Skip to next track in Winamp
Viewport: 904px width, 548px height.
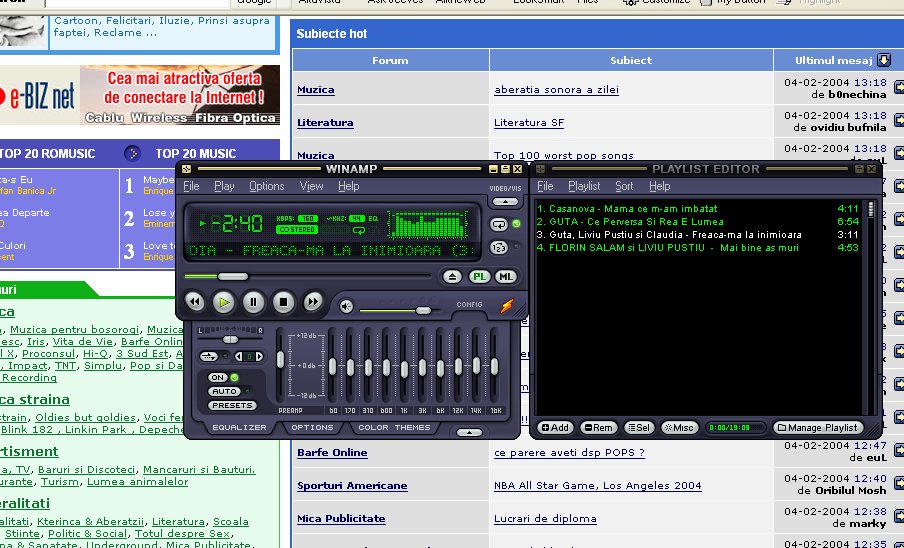312,302
